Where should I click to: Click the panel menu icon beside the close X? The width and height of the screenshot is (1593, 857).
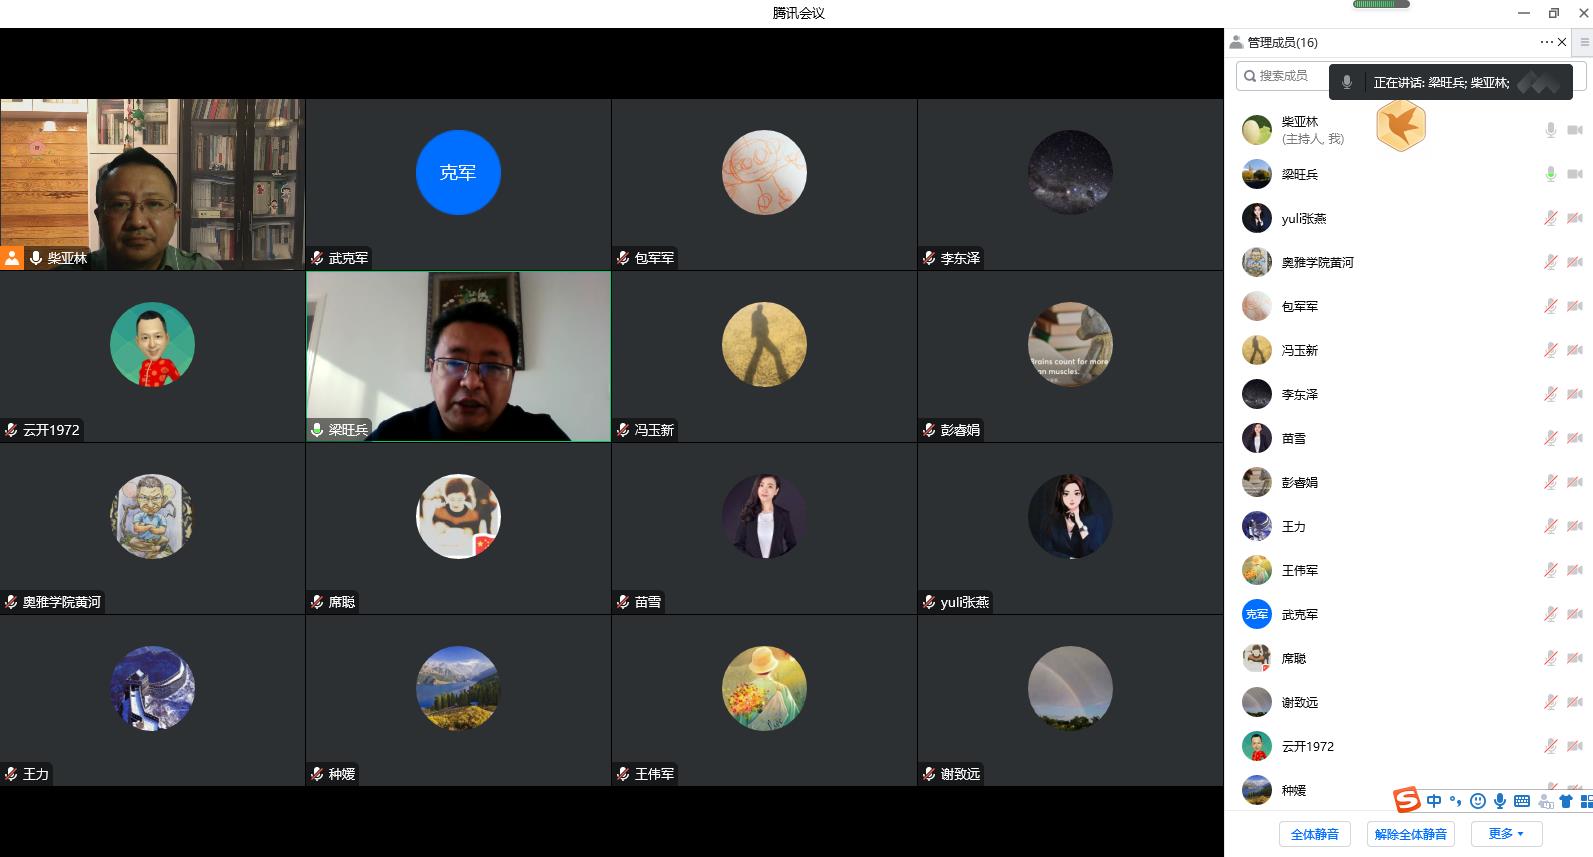coord(1584,42)
